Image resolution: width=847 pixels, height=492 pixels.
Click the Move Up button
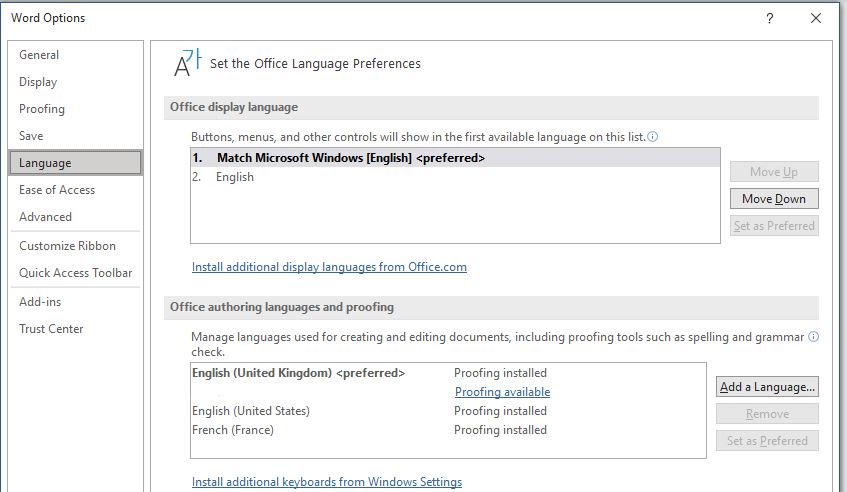point(774,172)
